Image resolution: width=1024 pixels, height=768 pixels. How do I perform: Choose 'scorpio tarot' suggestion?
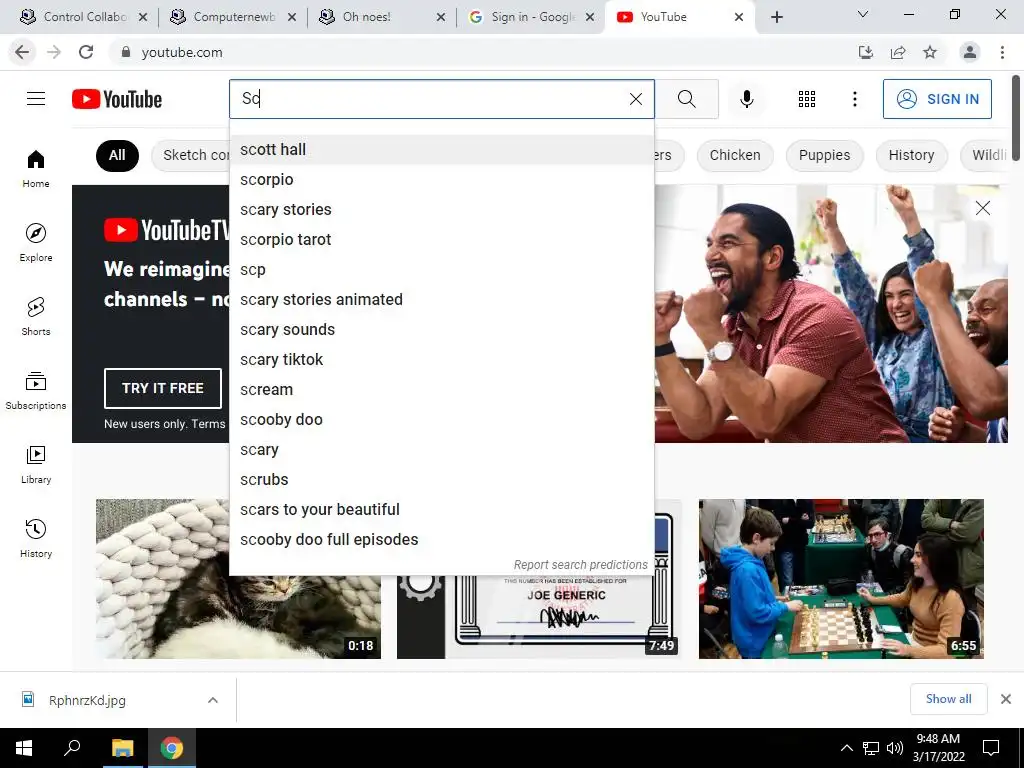click(x=441, y=240)
